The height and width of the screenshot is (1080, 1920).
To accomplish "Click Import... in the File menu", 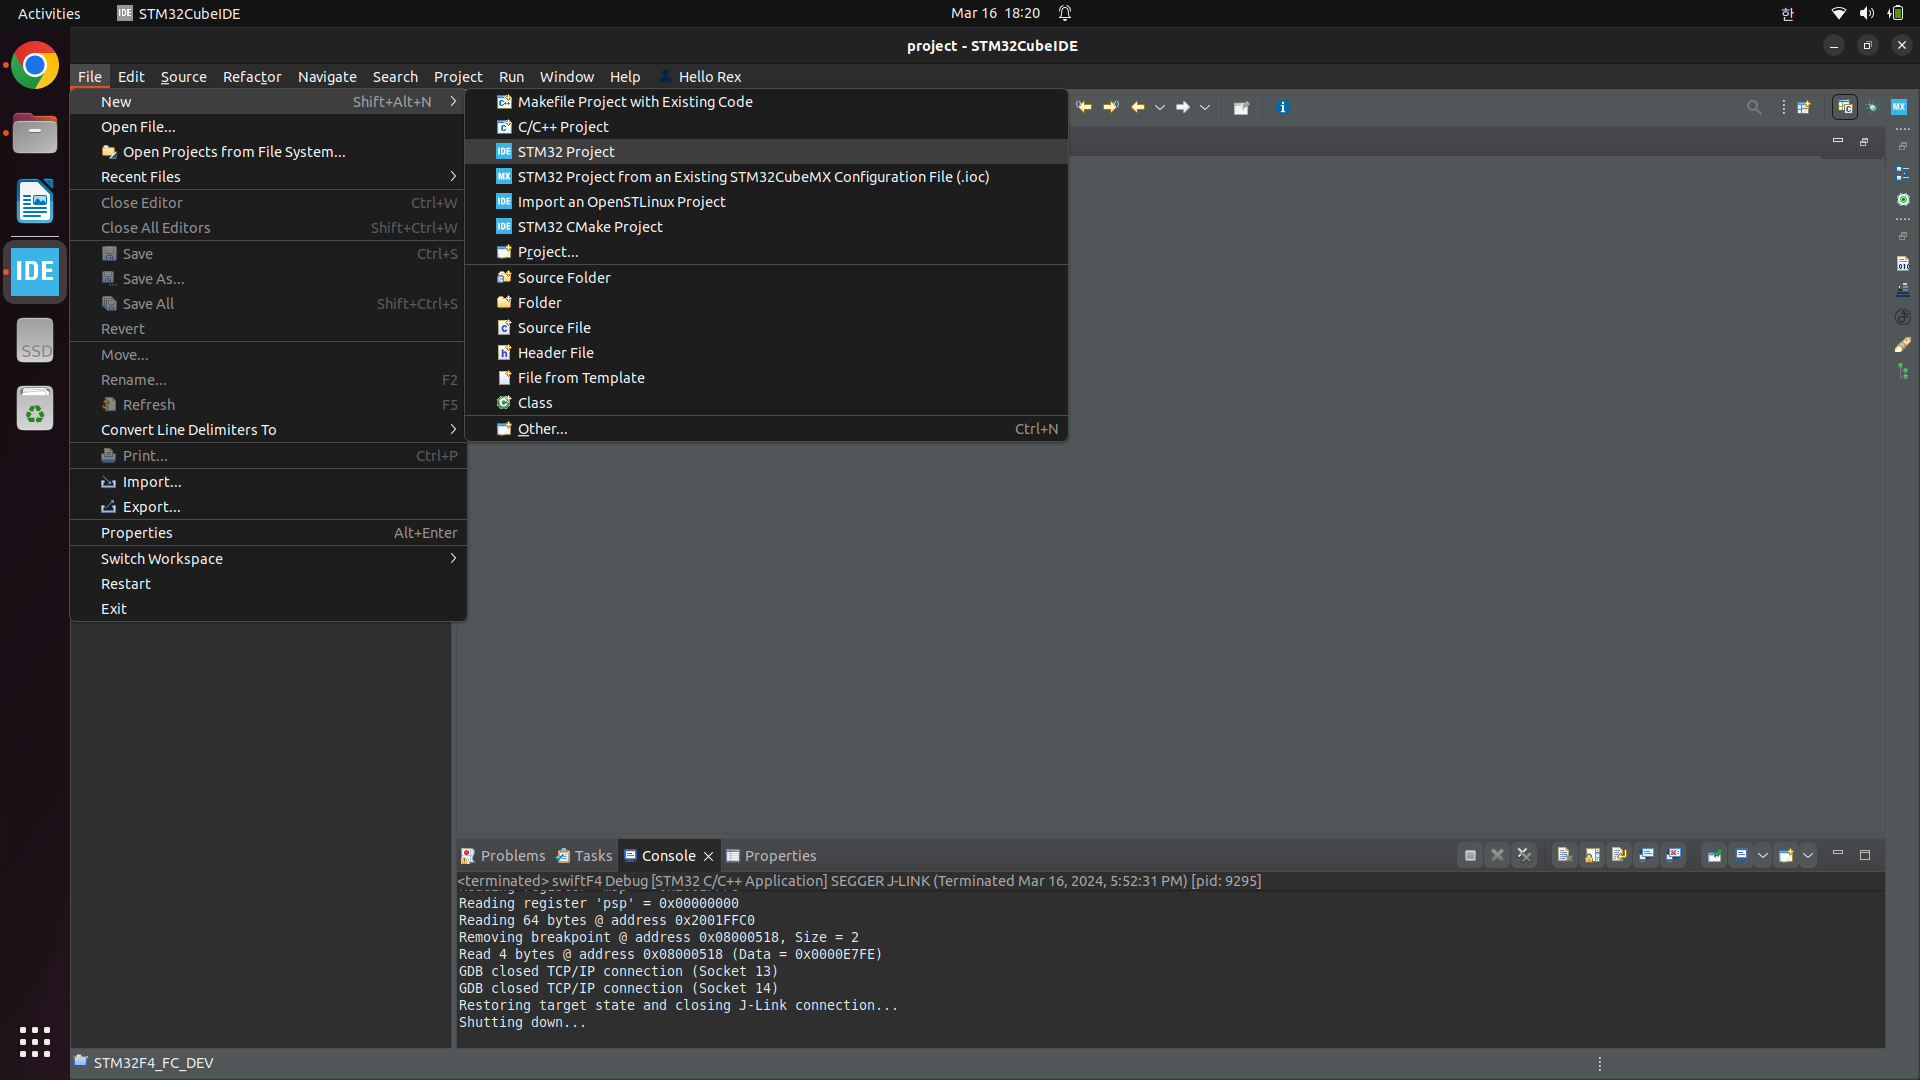I will [151, 482].
